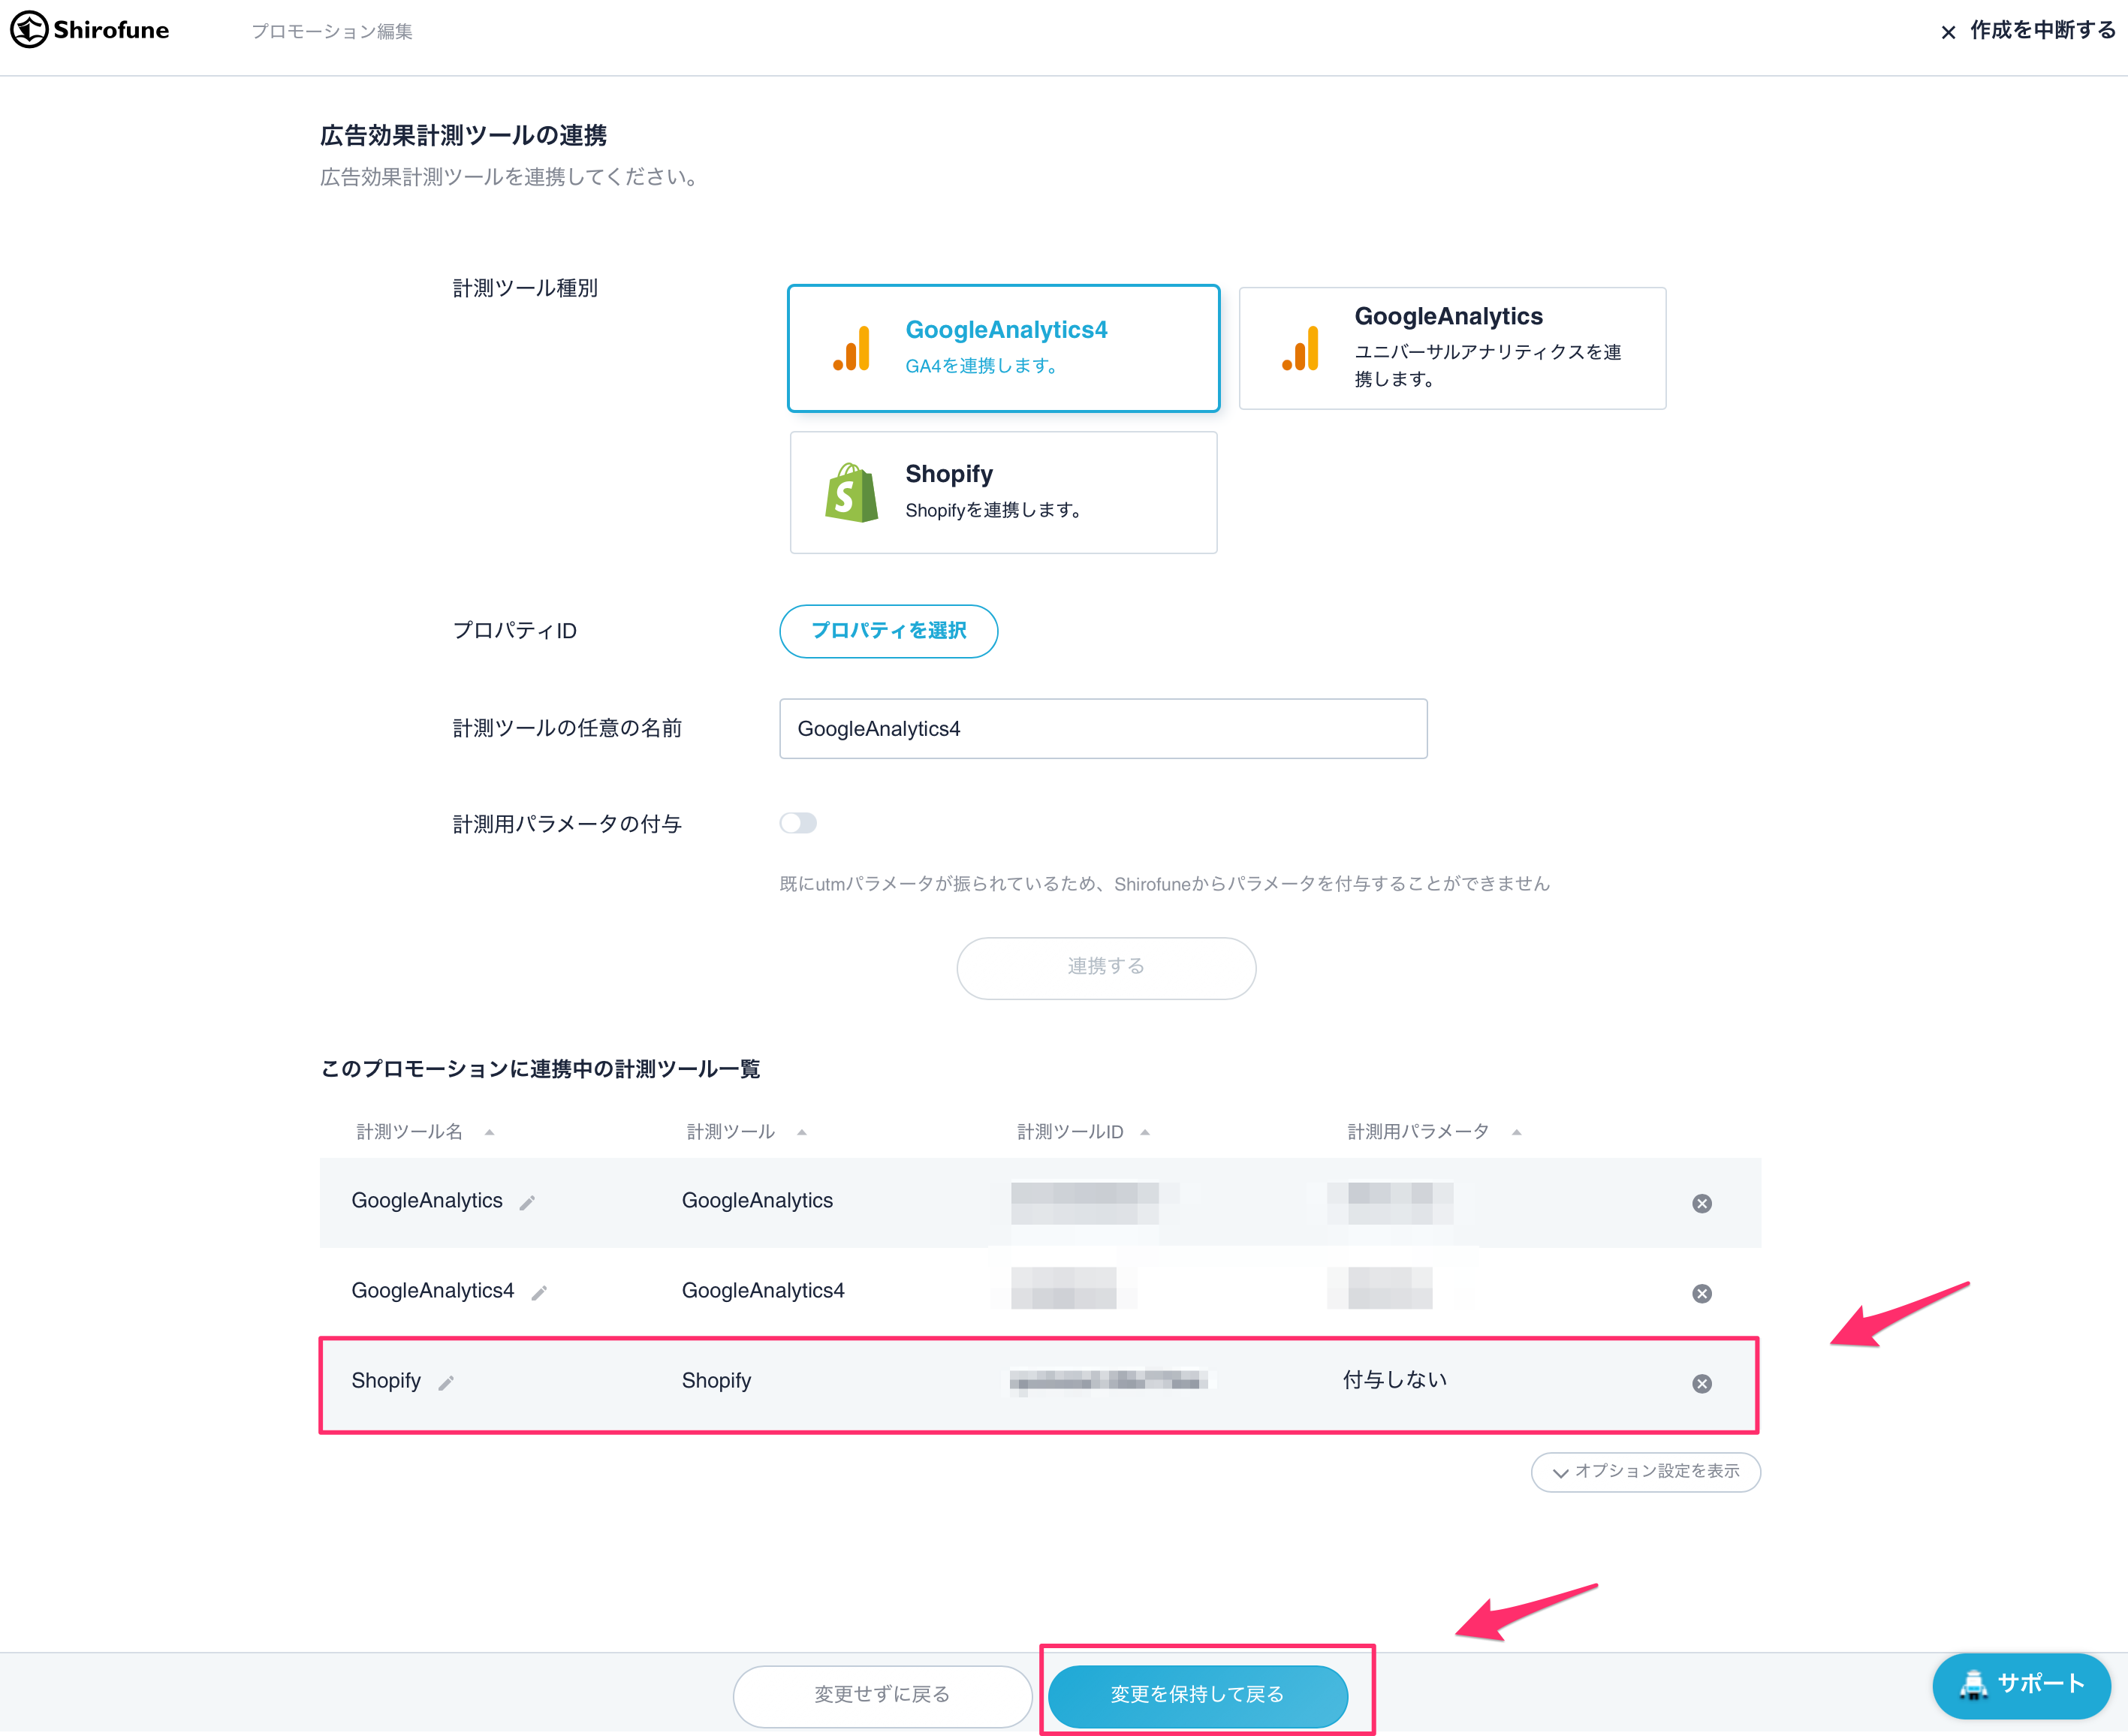
Task: Click the 広告効果計測ツールの連携 heading
Action: 463,135
